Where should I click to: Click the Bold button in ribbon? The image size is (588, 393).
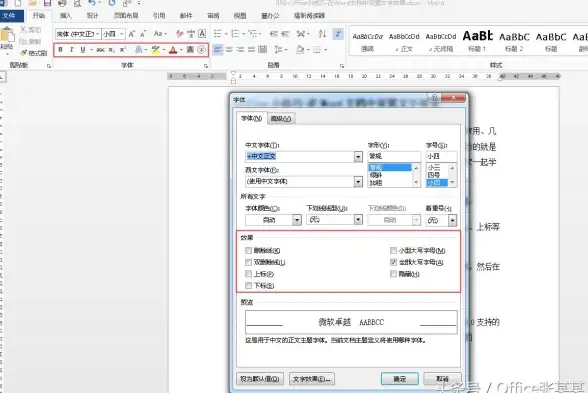pos(60,50)
